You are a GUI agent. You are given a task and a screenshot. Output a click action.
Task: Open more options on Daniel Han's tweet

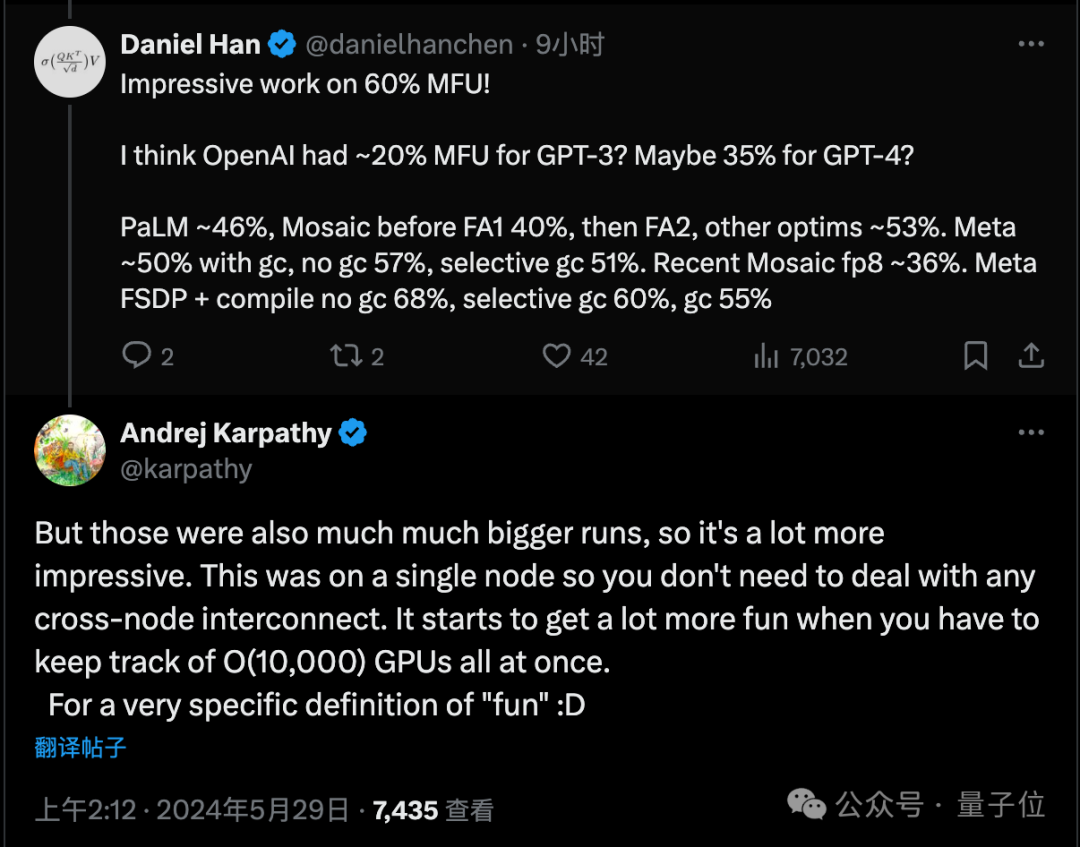tap(1031, 45)
